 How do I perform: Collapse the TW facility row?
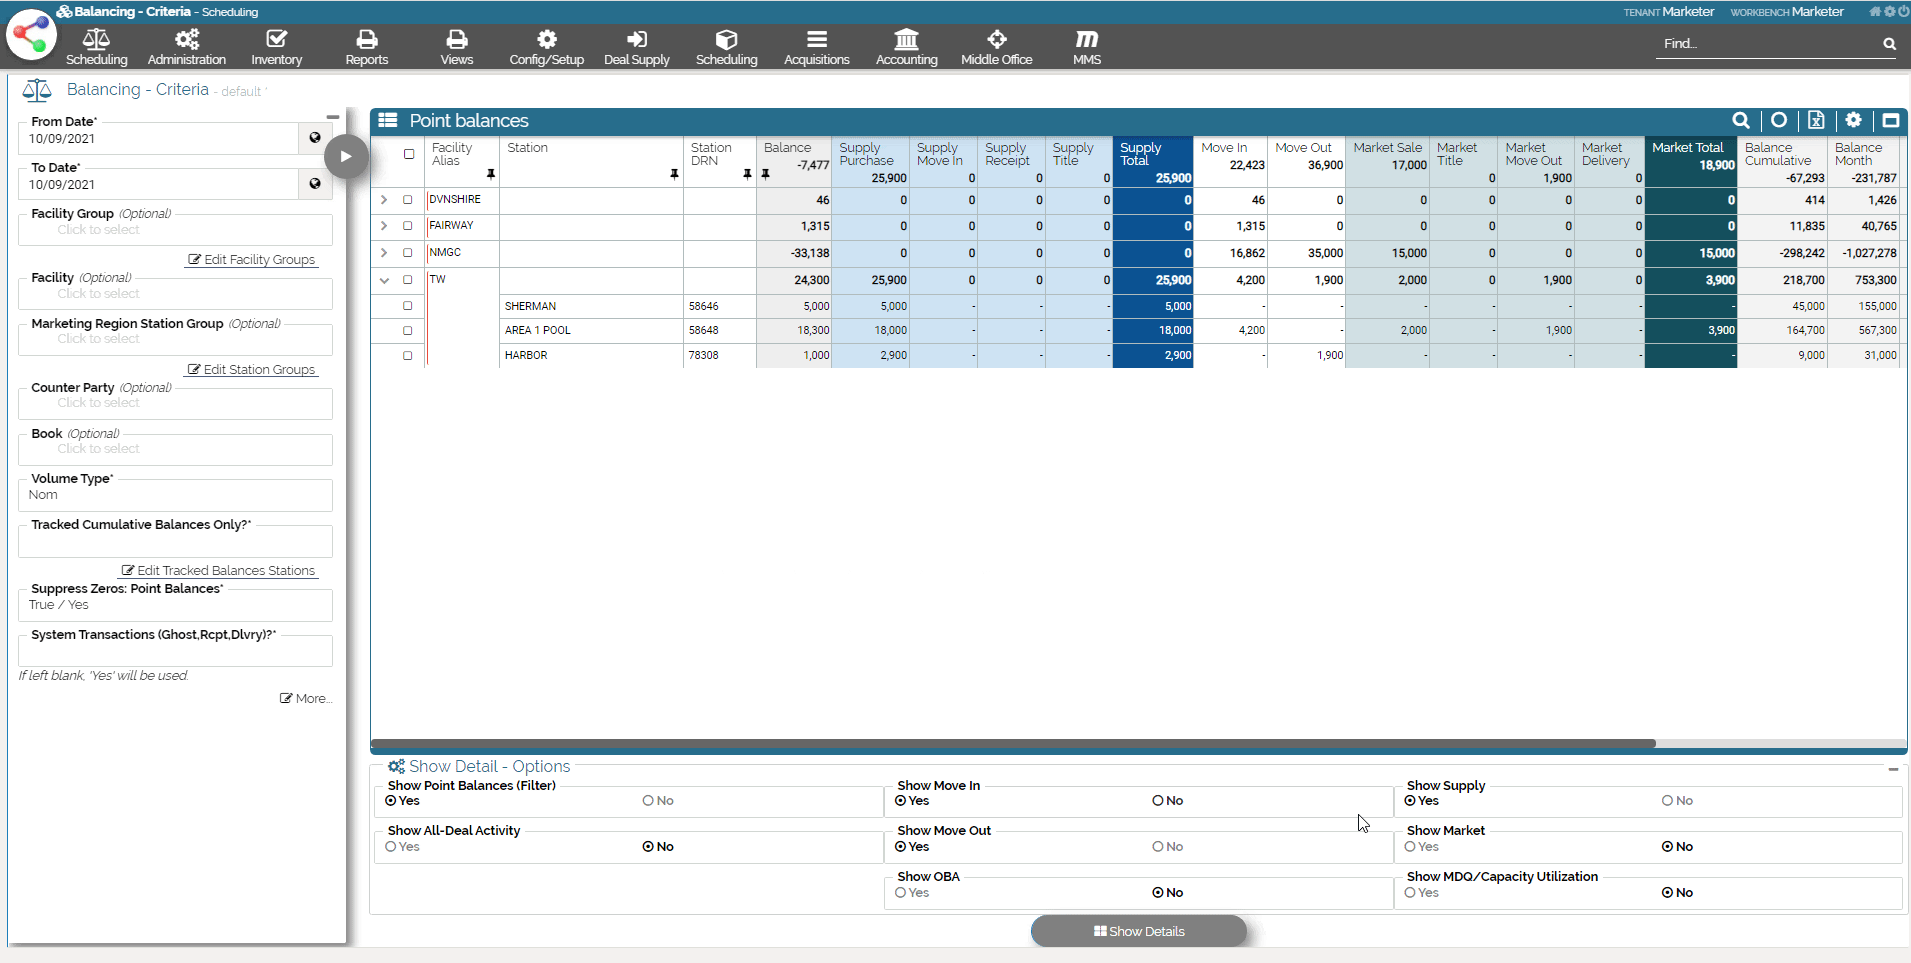[384, 281]
